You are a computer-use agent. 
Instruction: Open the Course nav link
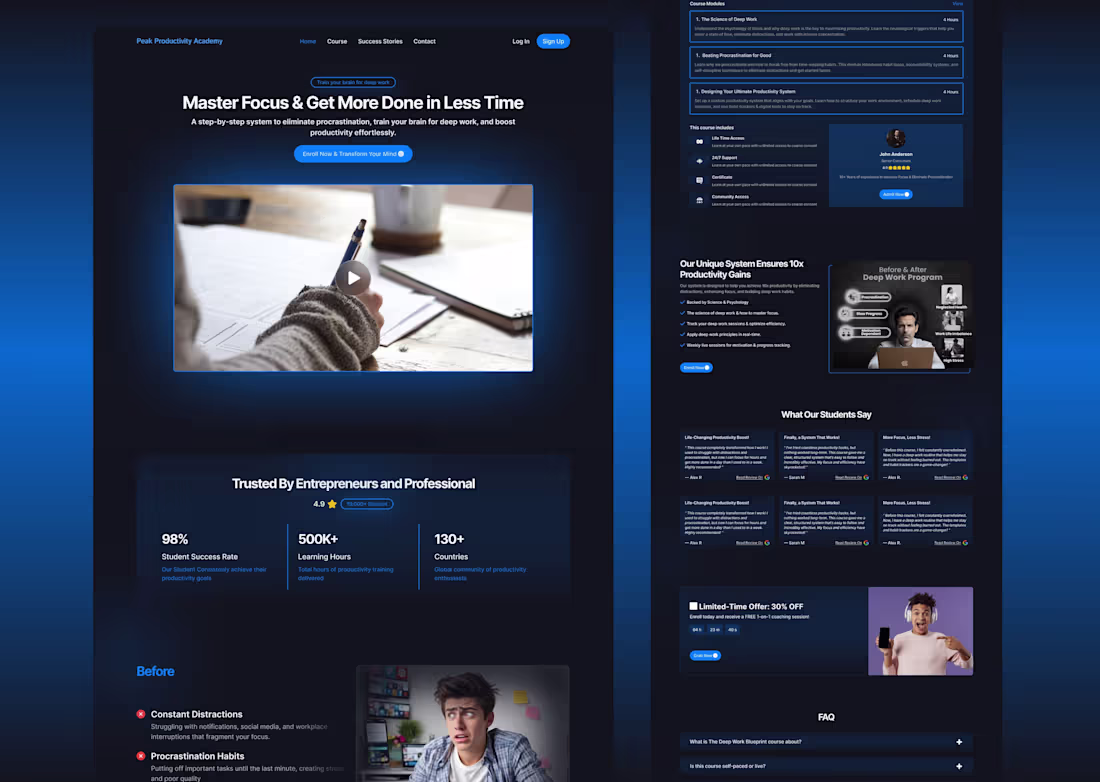337,41
